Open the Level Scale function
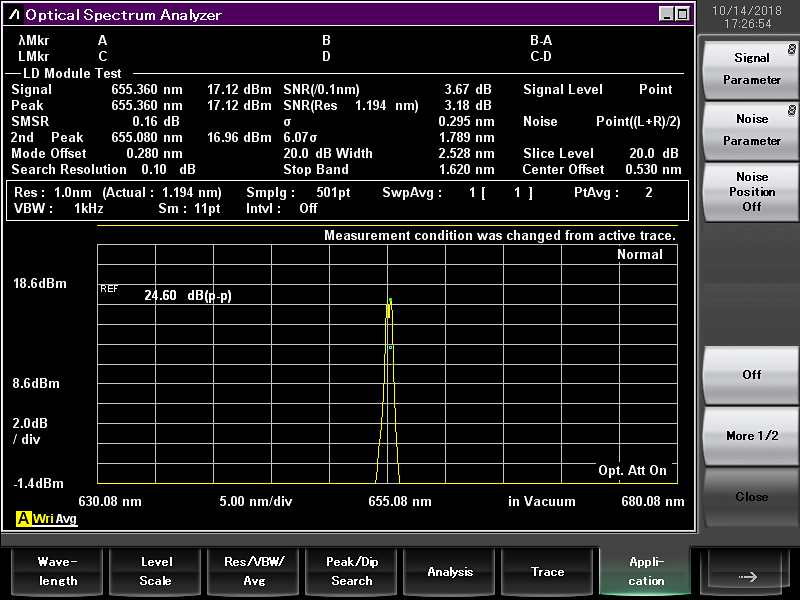 tap(155, 571)
